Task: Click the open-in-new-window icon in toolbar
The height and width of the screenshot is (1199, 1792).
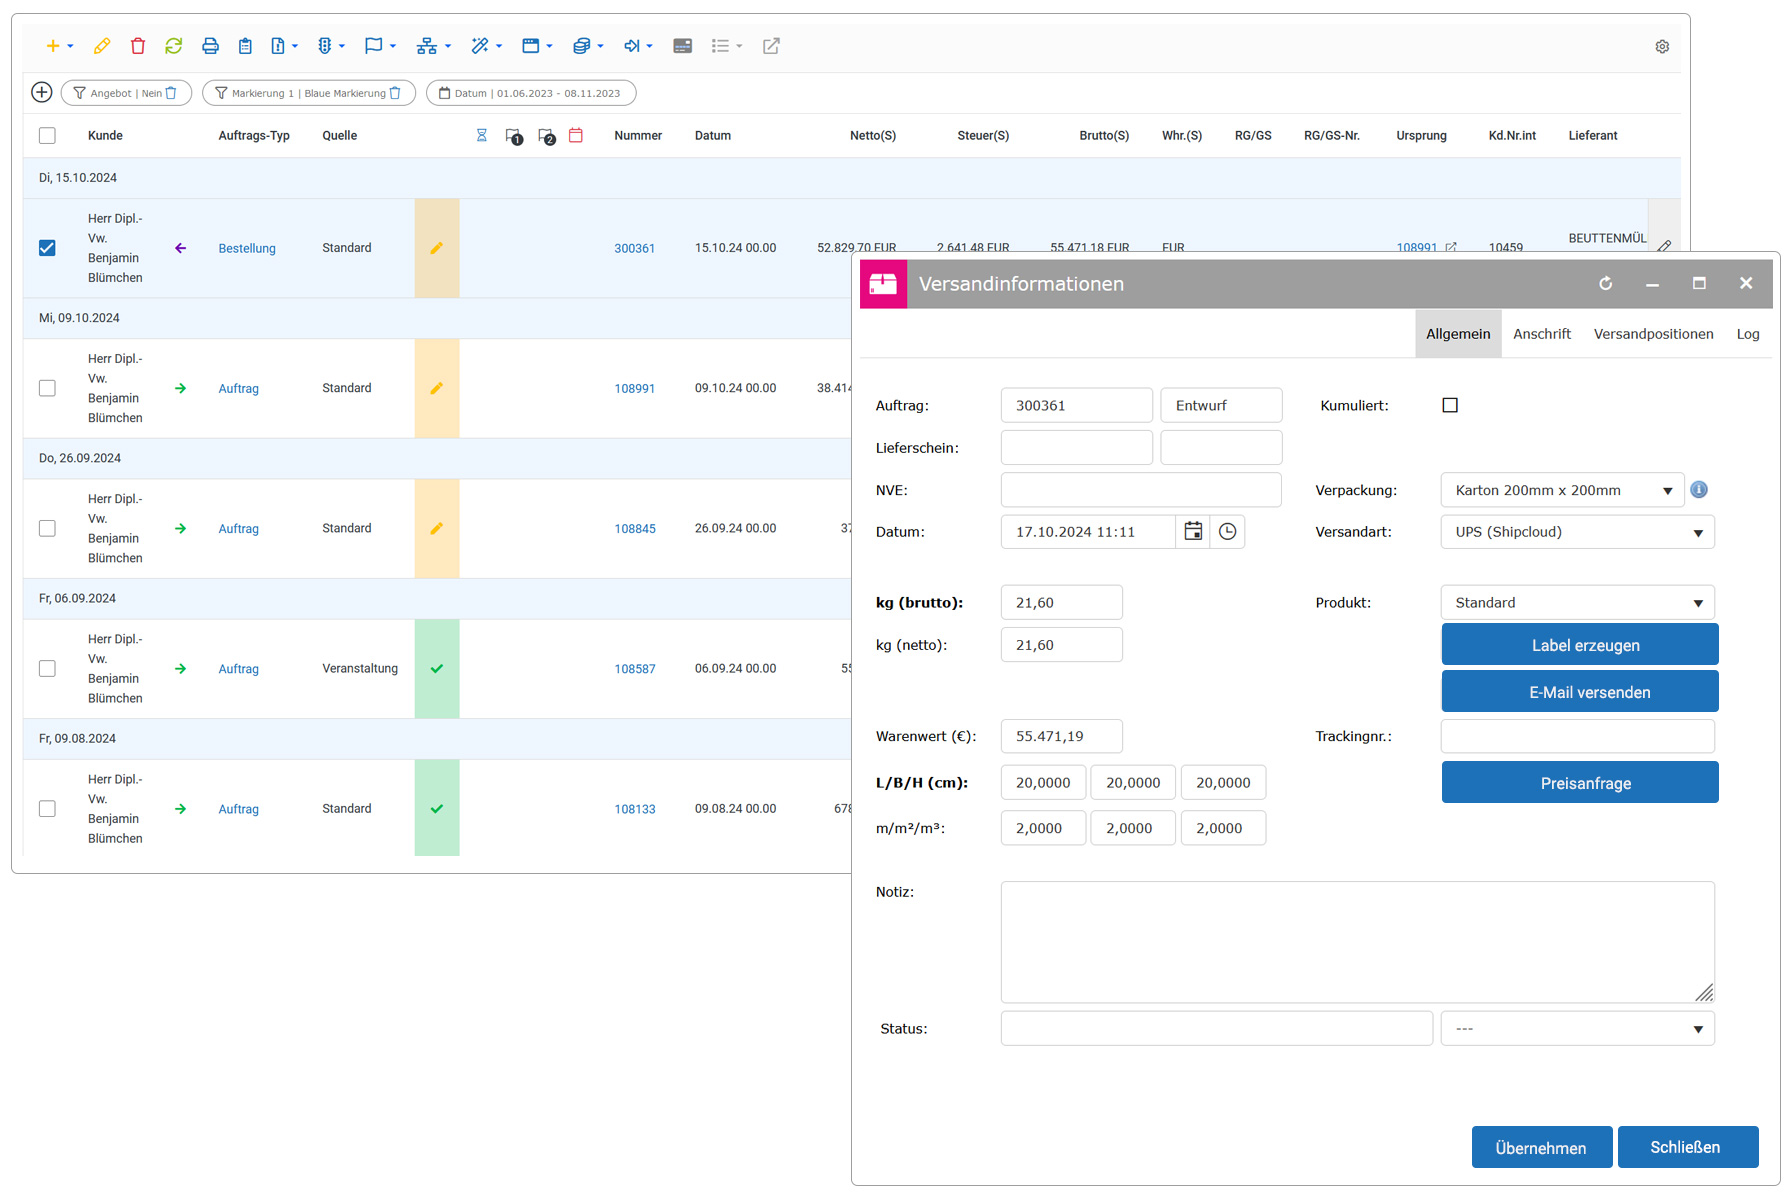Action: point(771,46)
